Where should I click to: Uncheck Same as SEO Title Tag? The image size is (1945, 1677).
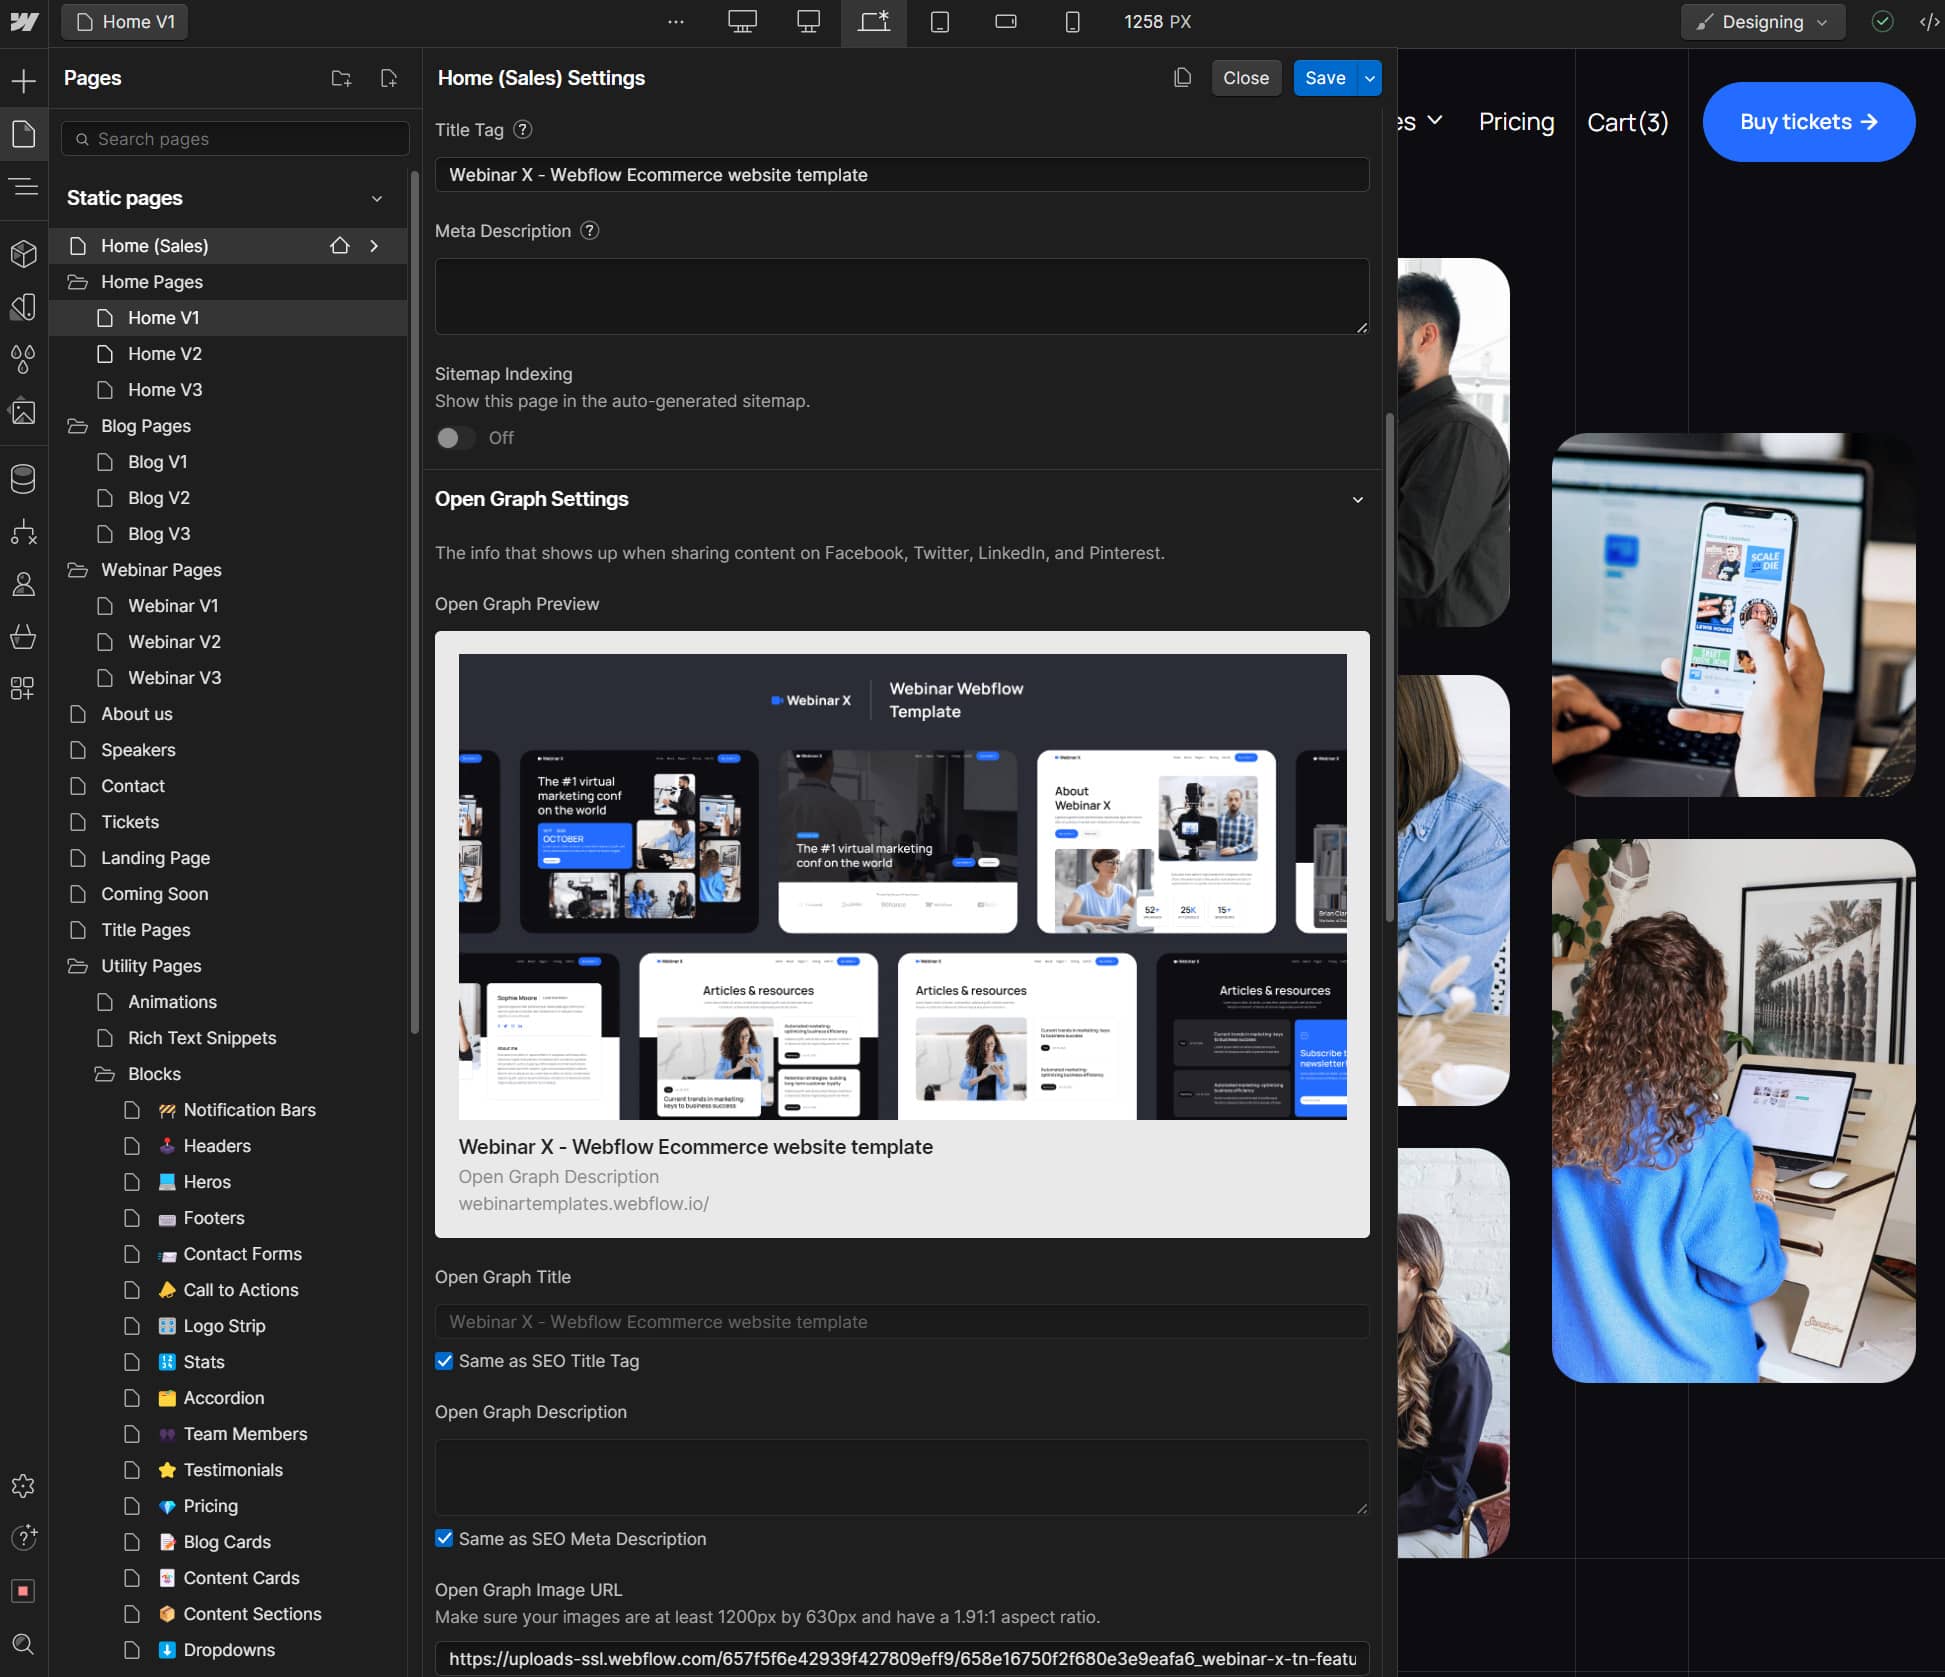pos(444,1361)
